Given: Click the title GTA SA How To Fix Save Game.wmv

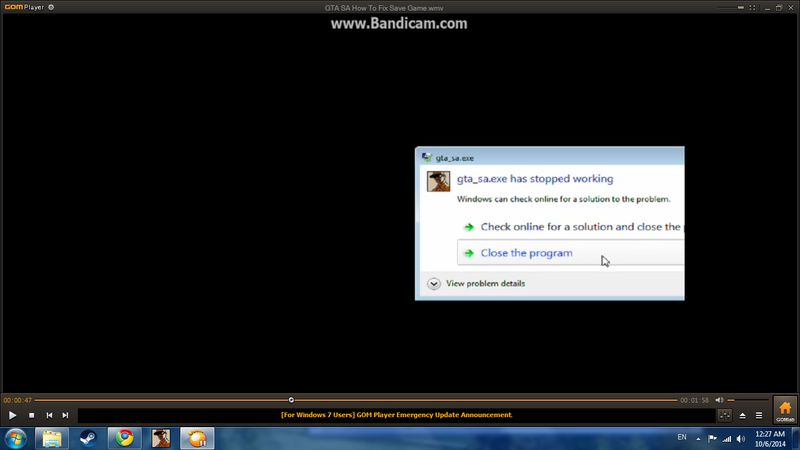Looking at the screenshot, I should [384, 8].
